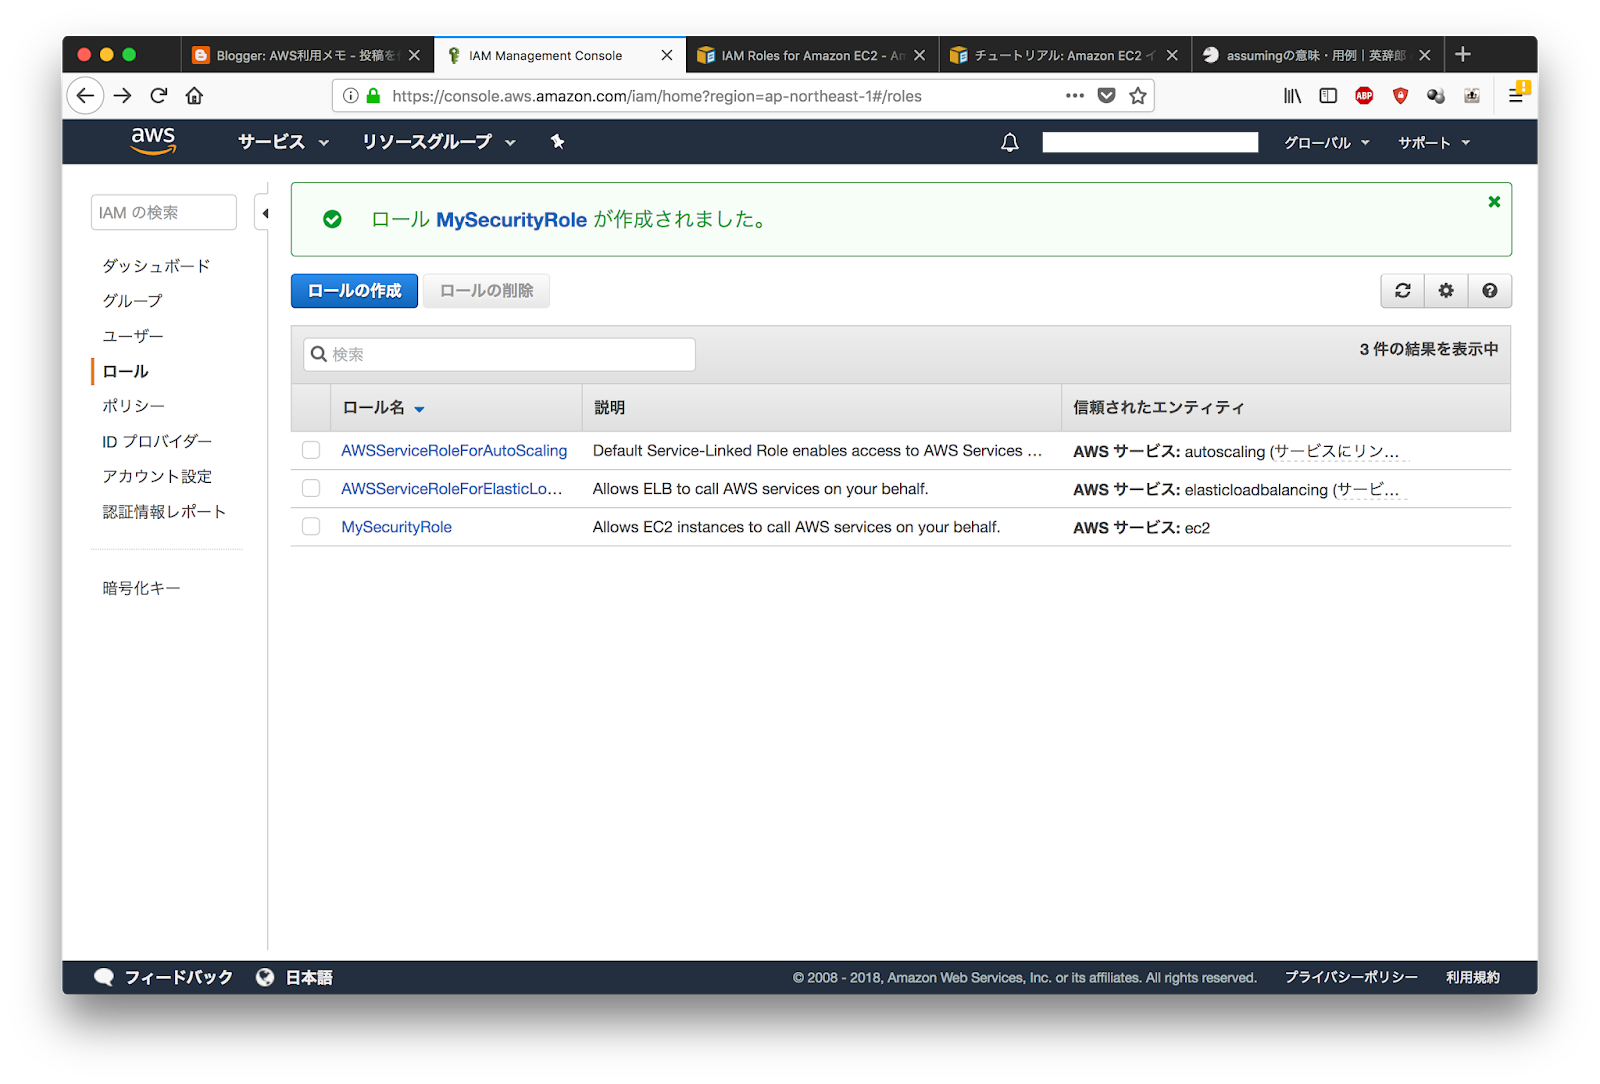Expand the サービス dropdown menu
The image size is (1600, 1084).
(283, 142)
